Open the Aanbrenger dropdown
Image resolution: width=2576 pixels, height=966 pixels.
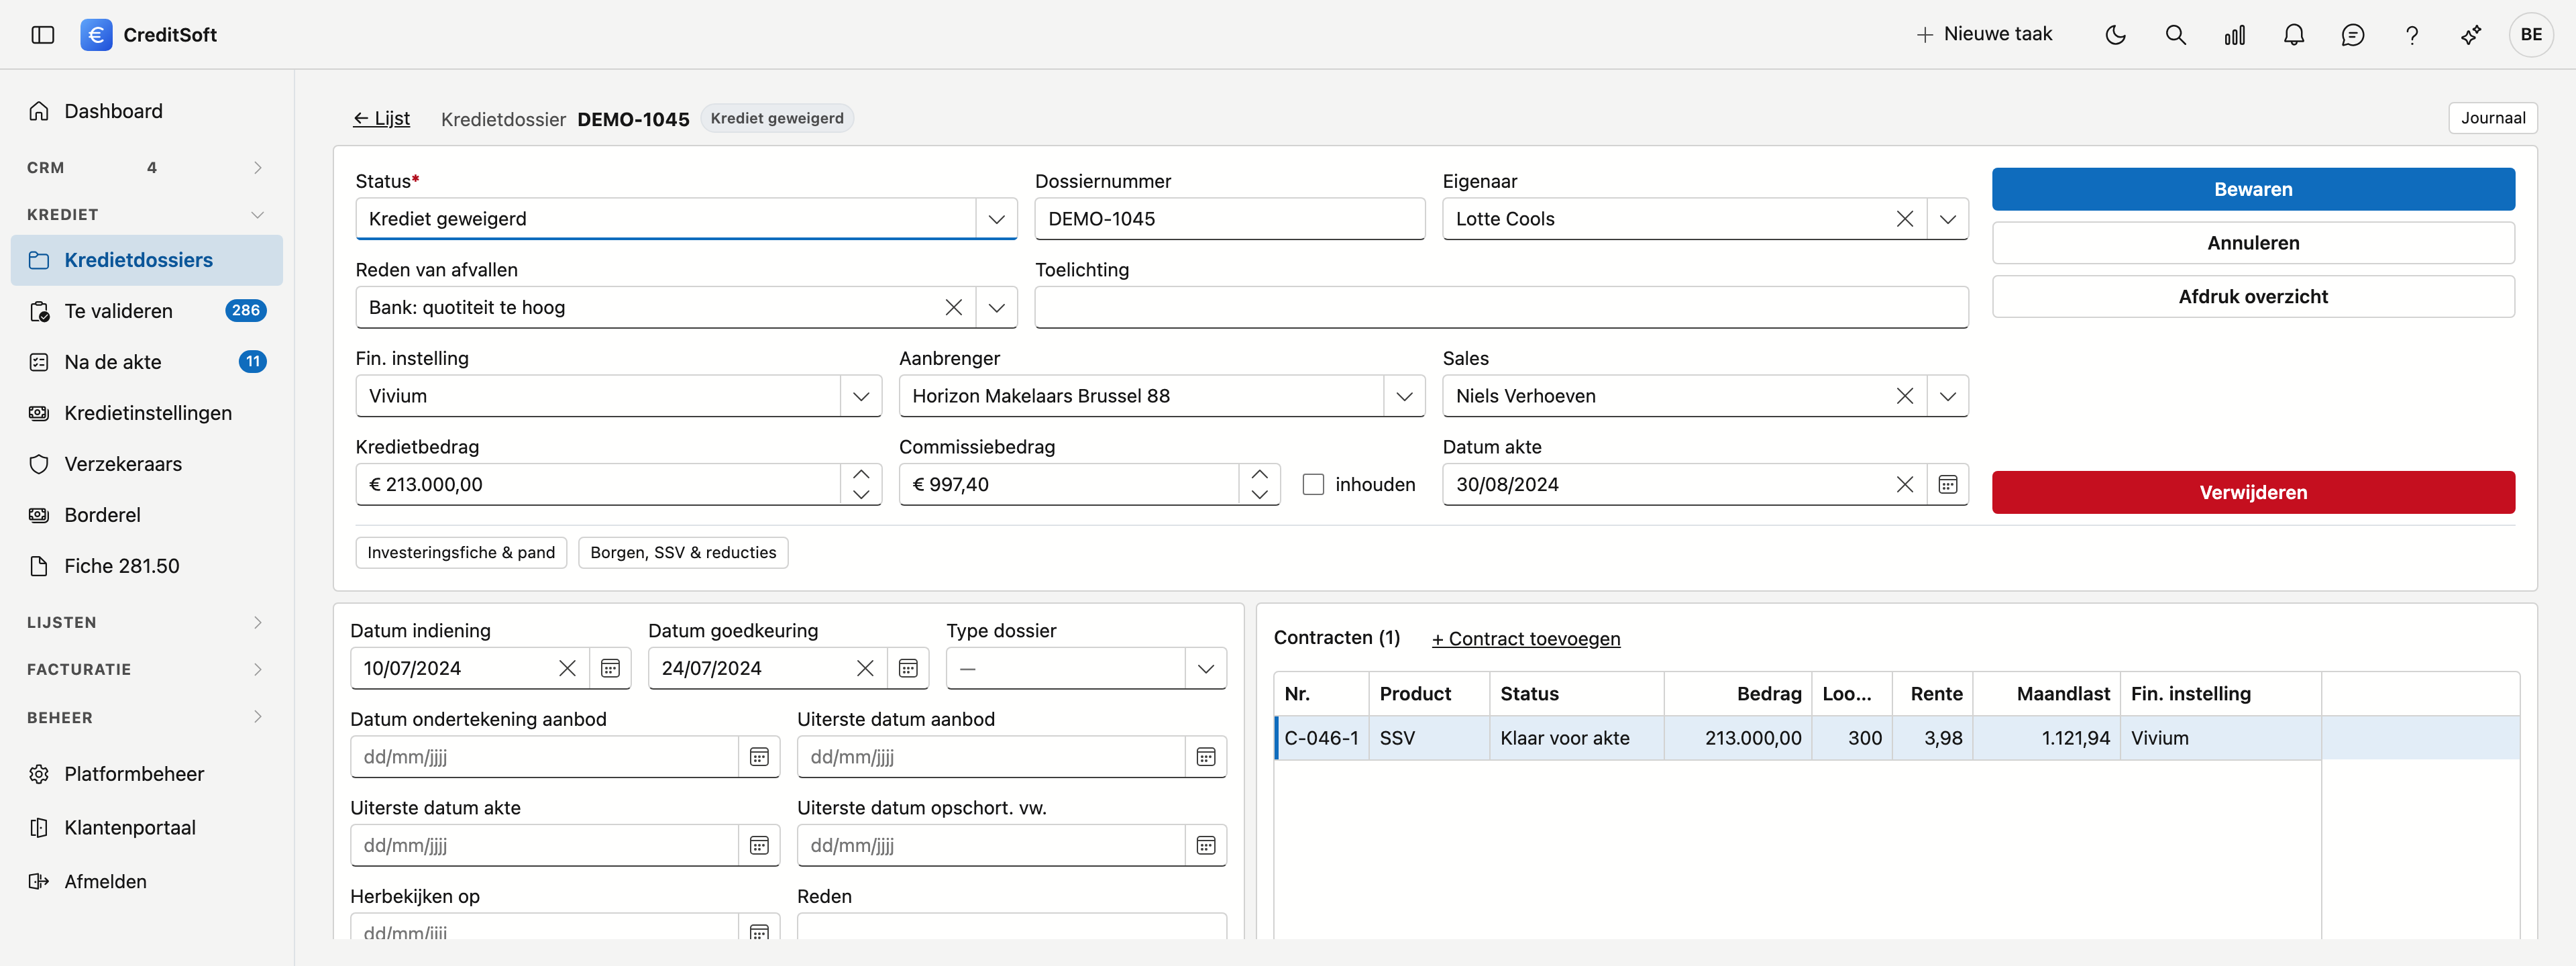tap(1404, 396)
